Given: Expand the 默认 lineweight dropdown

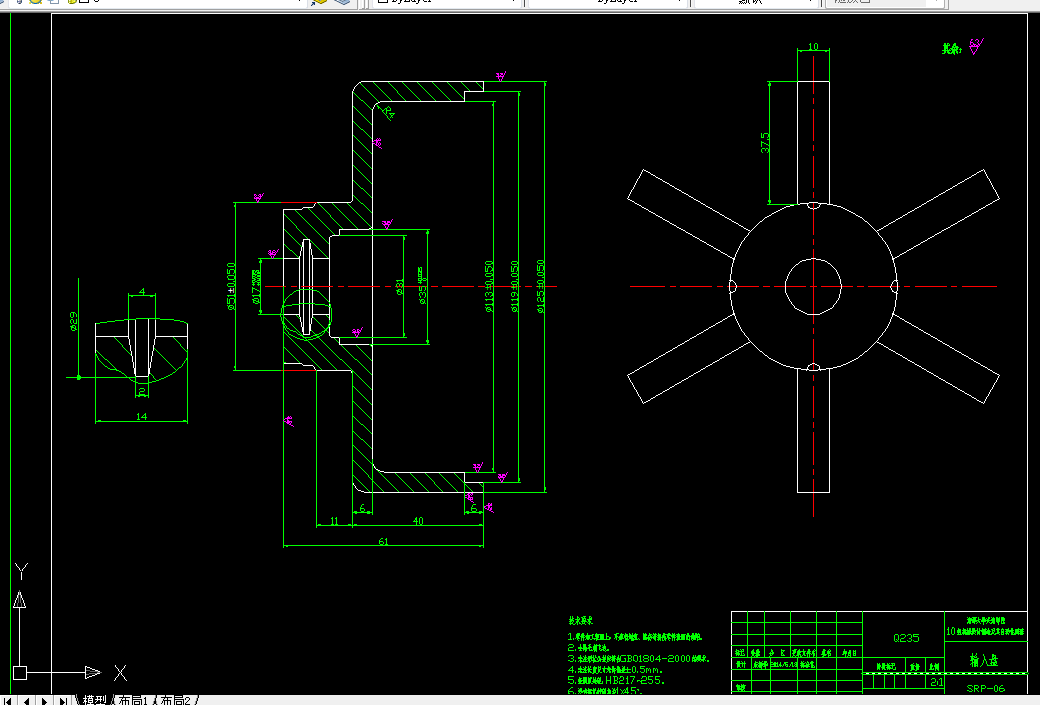Looking at the screenshot, I should [x=756, y=2].
